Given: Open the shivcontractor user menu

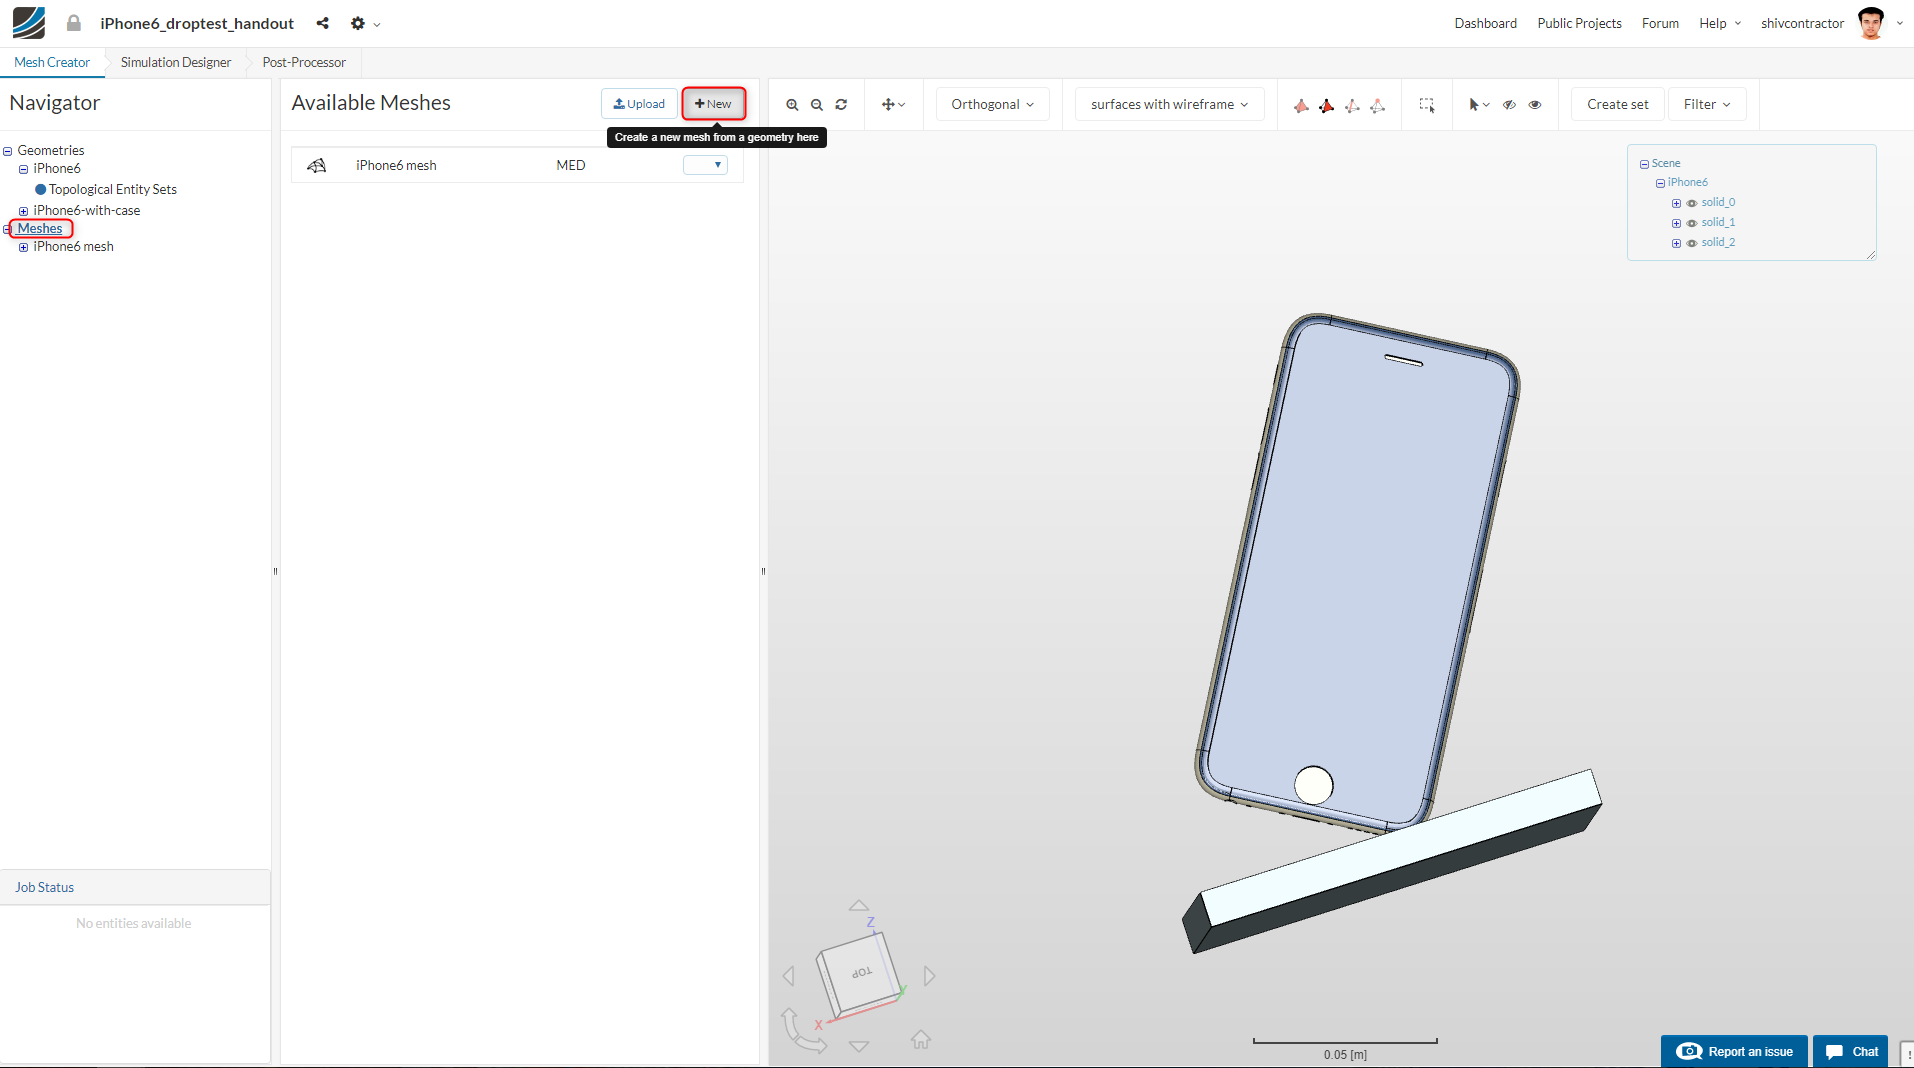Looking at the screenshot, I should (x=1802, y=23).
